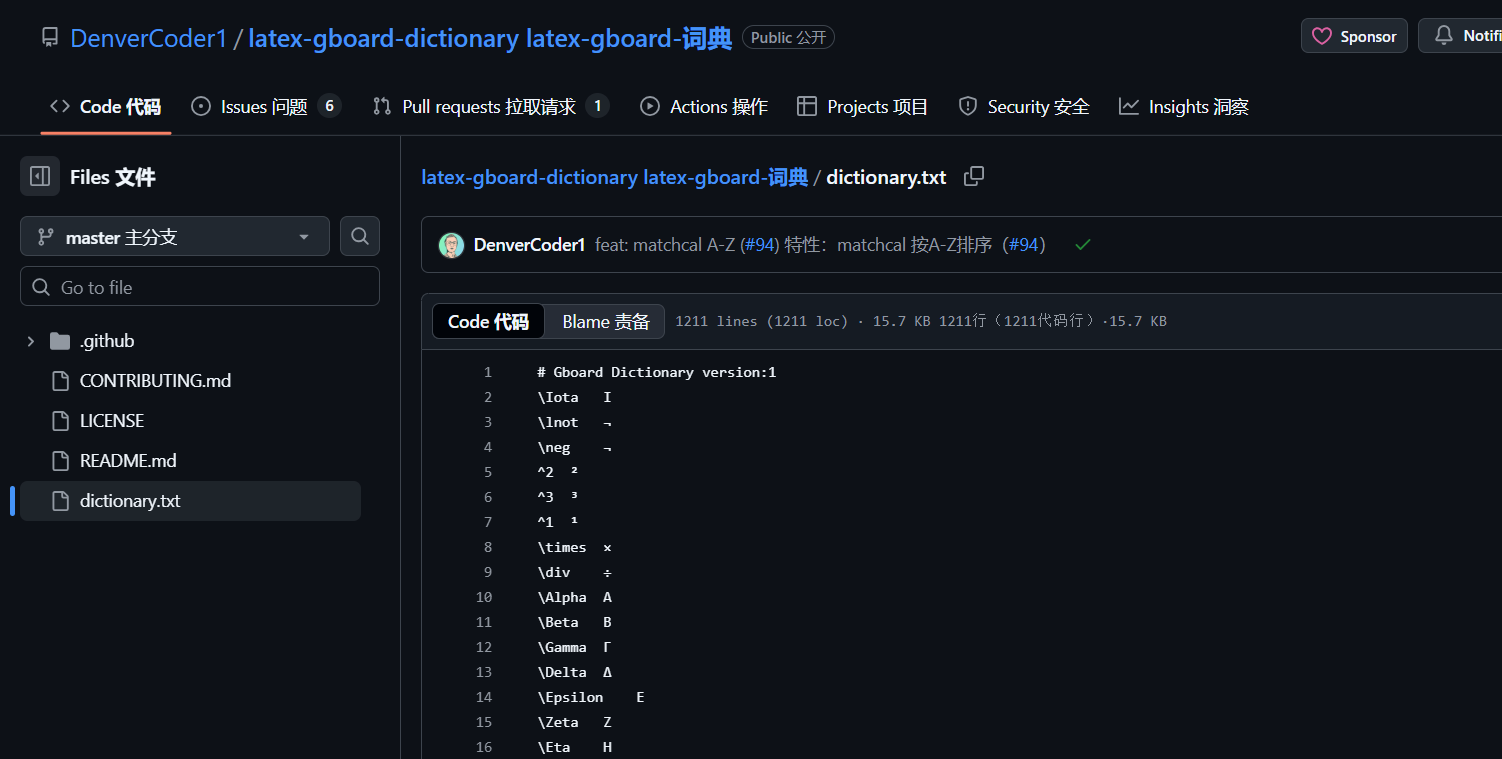Expand the .github folder chevron
The width and height of the screenshot is (1502, 759).
[31, 341]
